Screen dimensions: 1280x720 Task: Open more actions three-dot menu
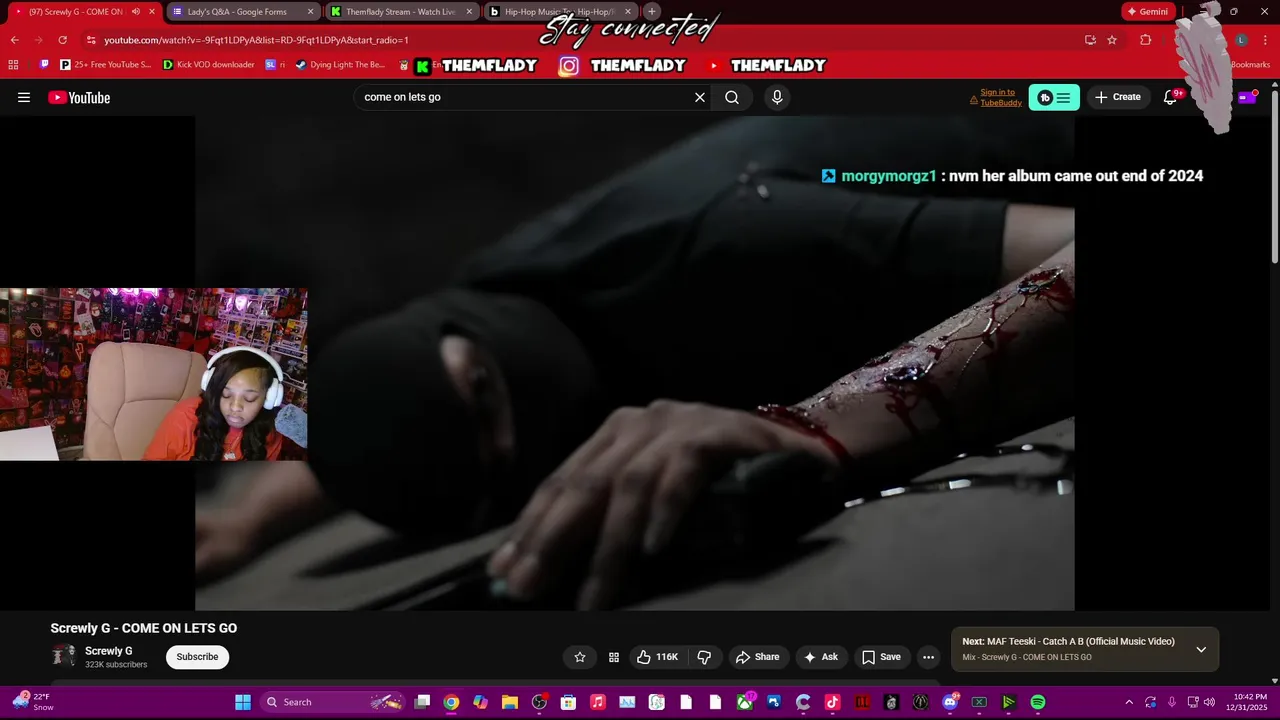pos(928,657)
